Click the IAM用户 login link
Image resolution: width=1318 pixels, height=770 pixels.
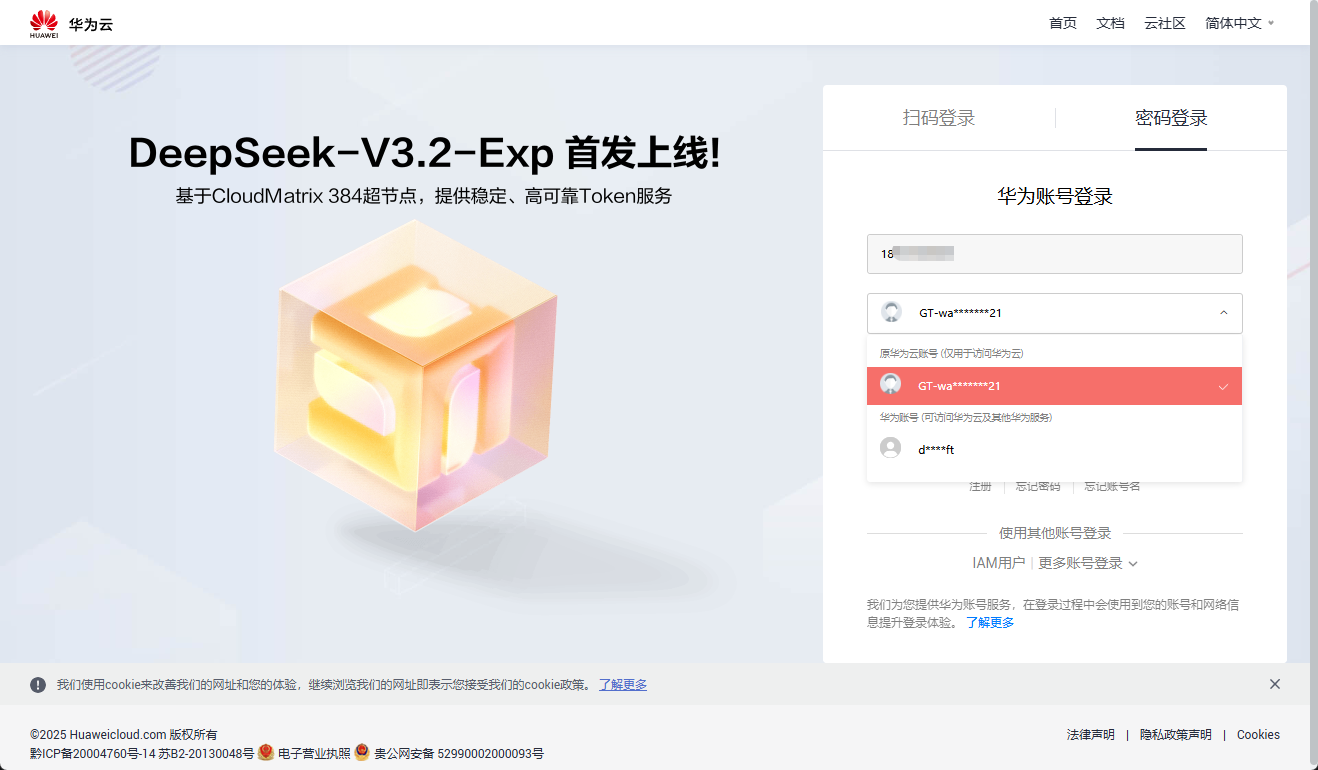(x=998, y=563)
